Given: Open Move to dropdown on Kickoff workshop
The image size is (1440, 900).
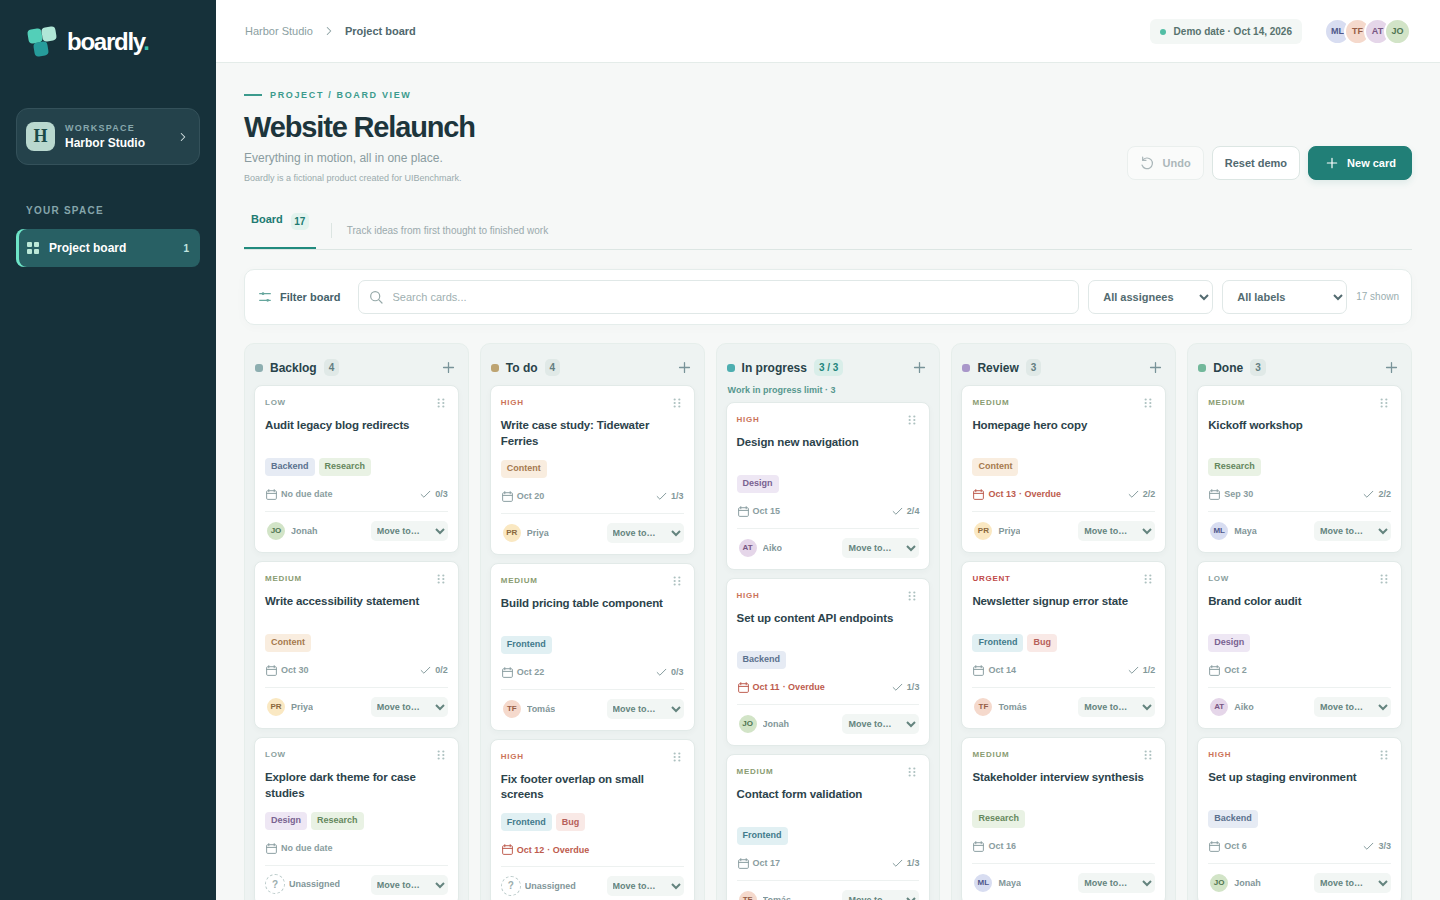Looking at the screenshot, I should pos(1353,531).
